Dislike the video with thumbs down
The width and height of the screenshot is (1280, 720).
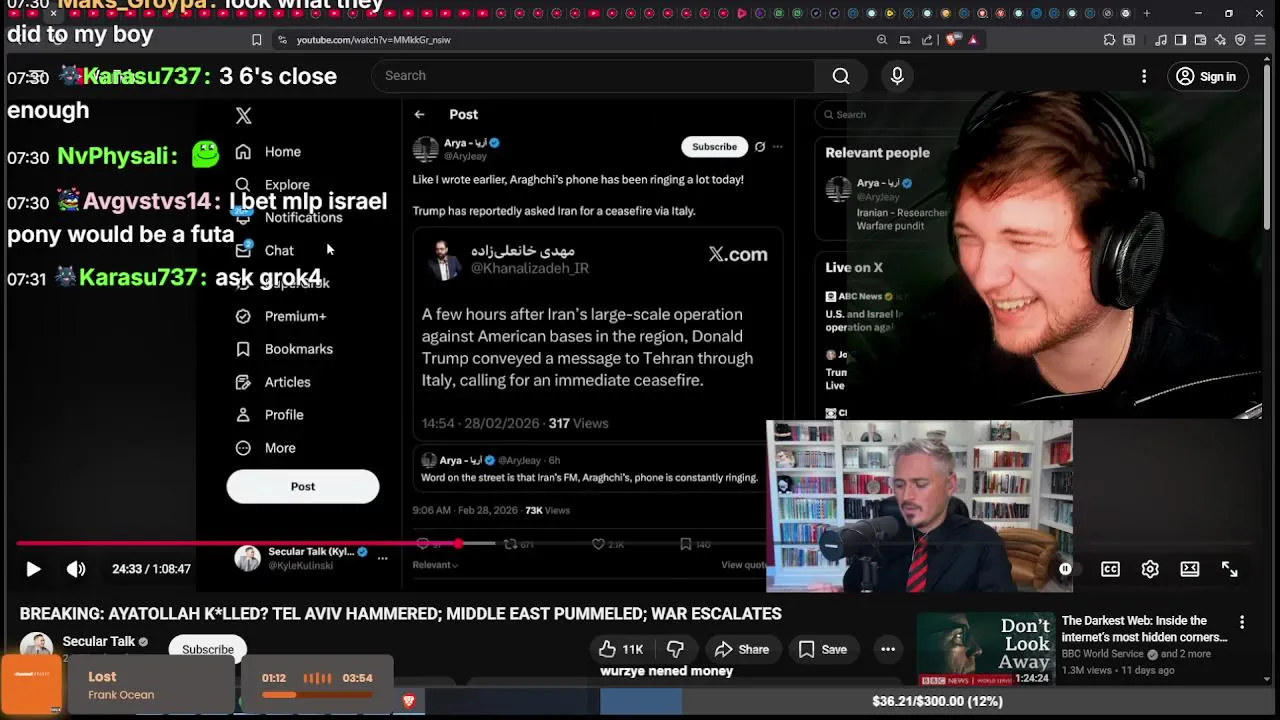[676, 649]
